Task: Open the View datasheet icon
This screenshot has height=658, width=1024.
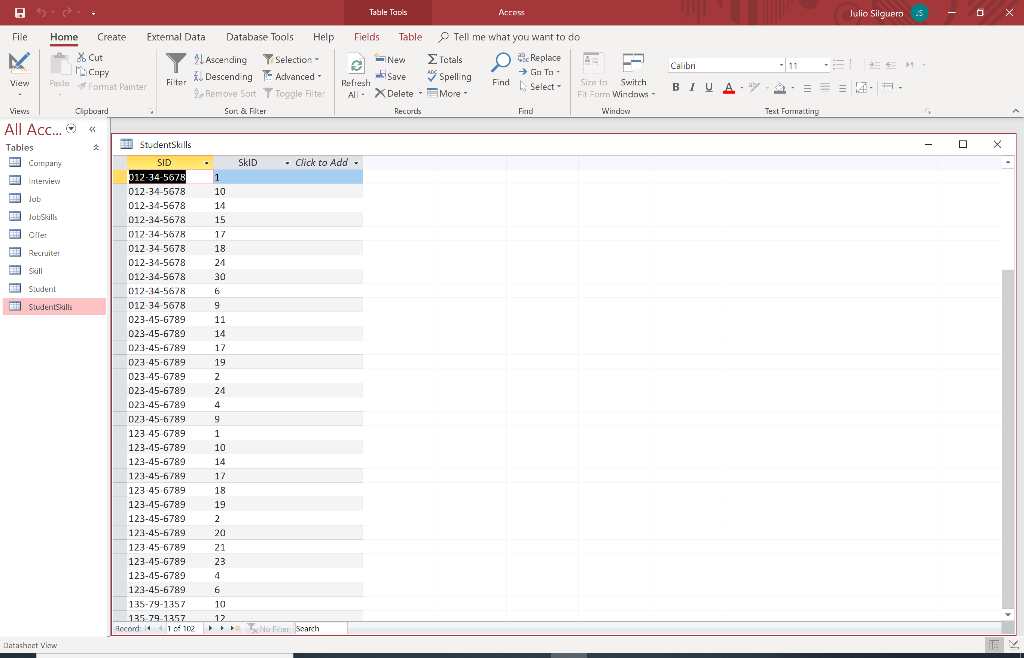Action: [19, 63]
